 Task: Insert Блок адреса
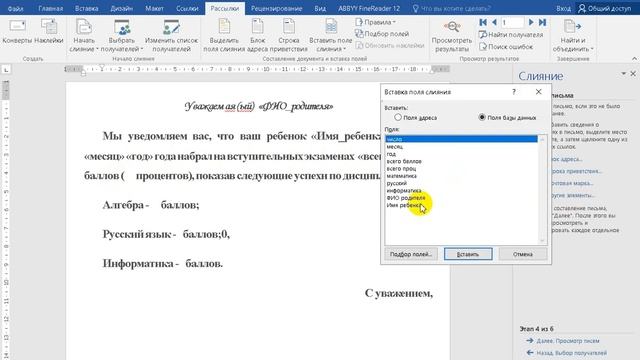(x=258, y=36)
